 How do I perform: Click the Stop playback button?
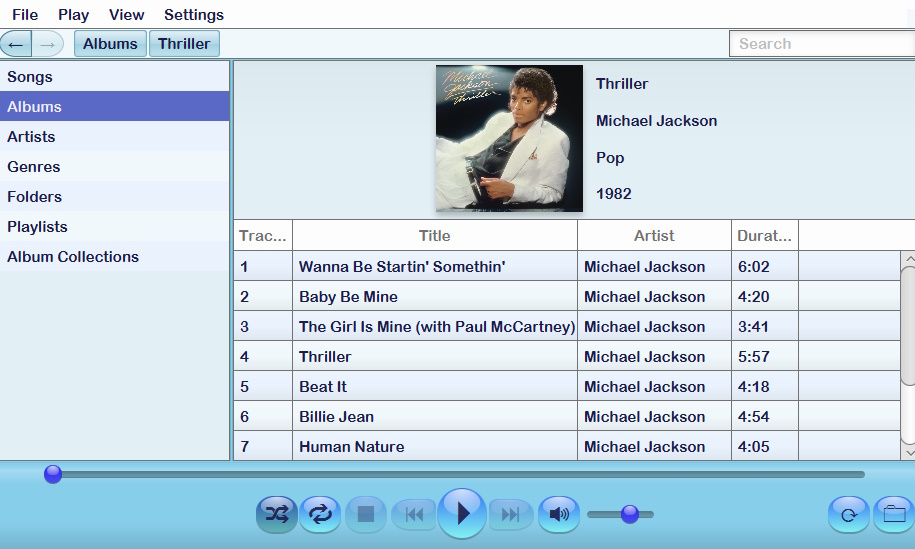pyautogui.click(x=365, y=514)
